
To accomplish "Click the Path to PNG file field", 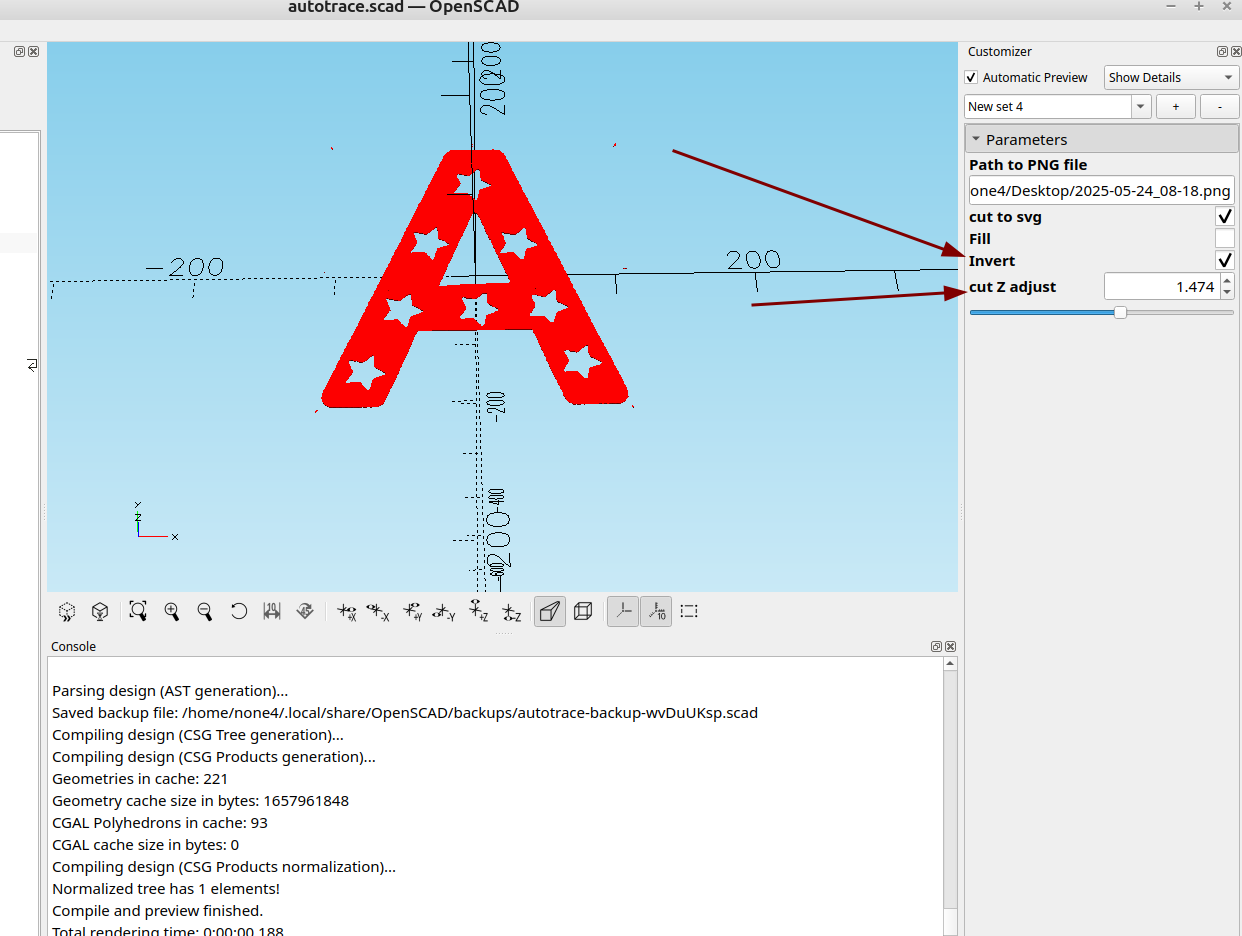I will tap(1102, 190).
